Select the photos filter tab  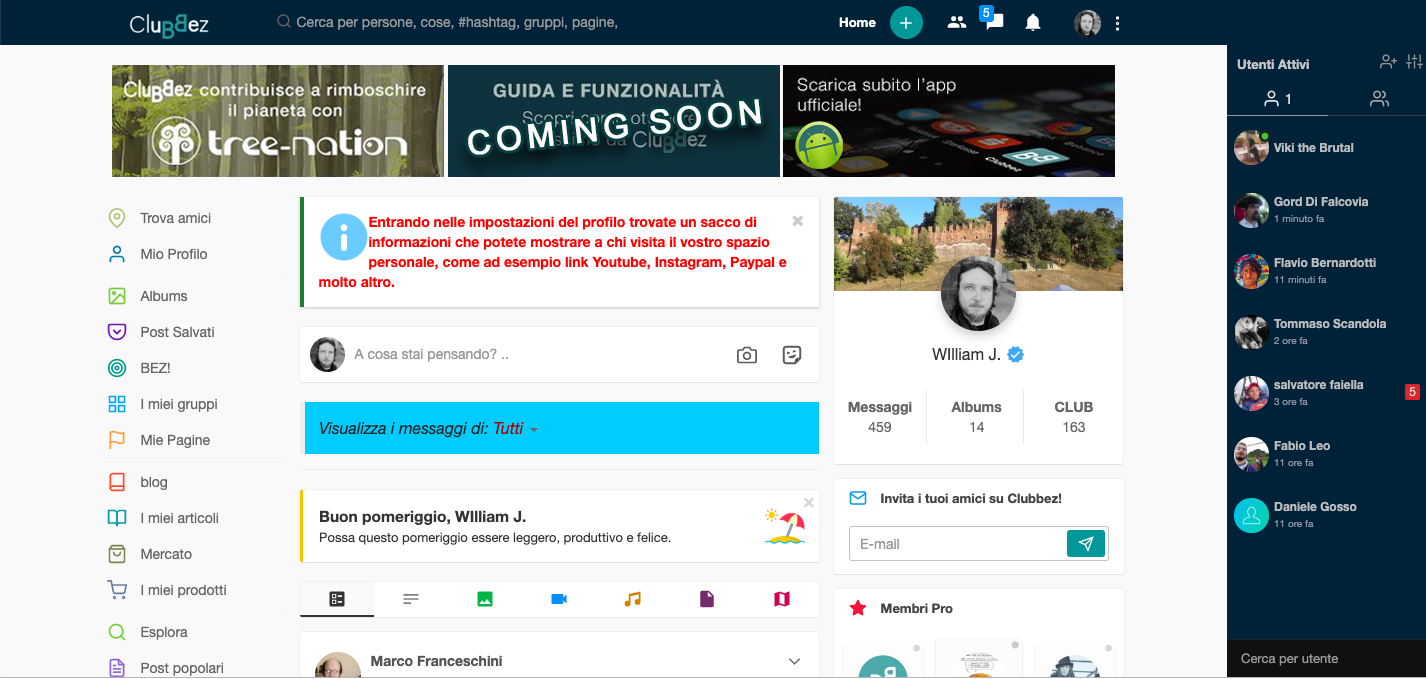pos(485,599)
